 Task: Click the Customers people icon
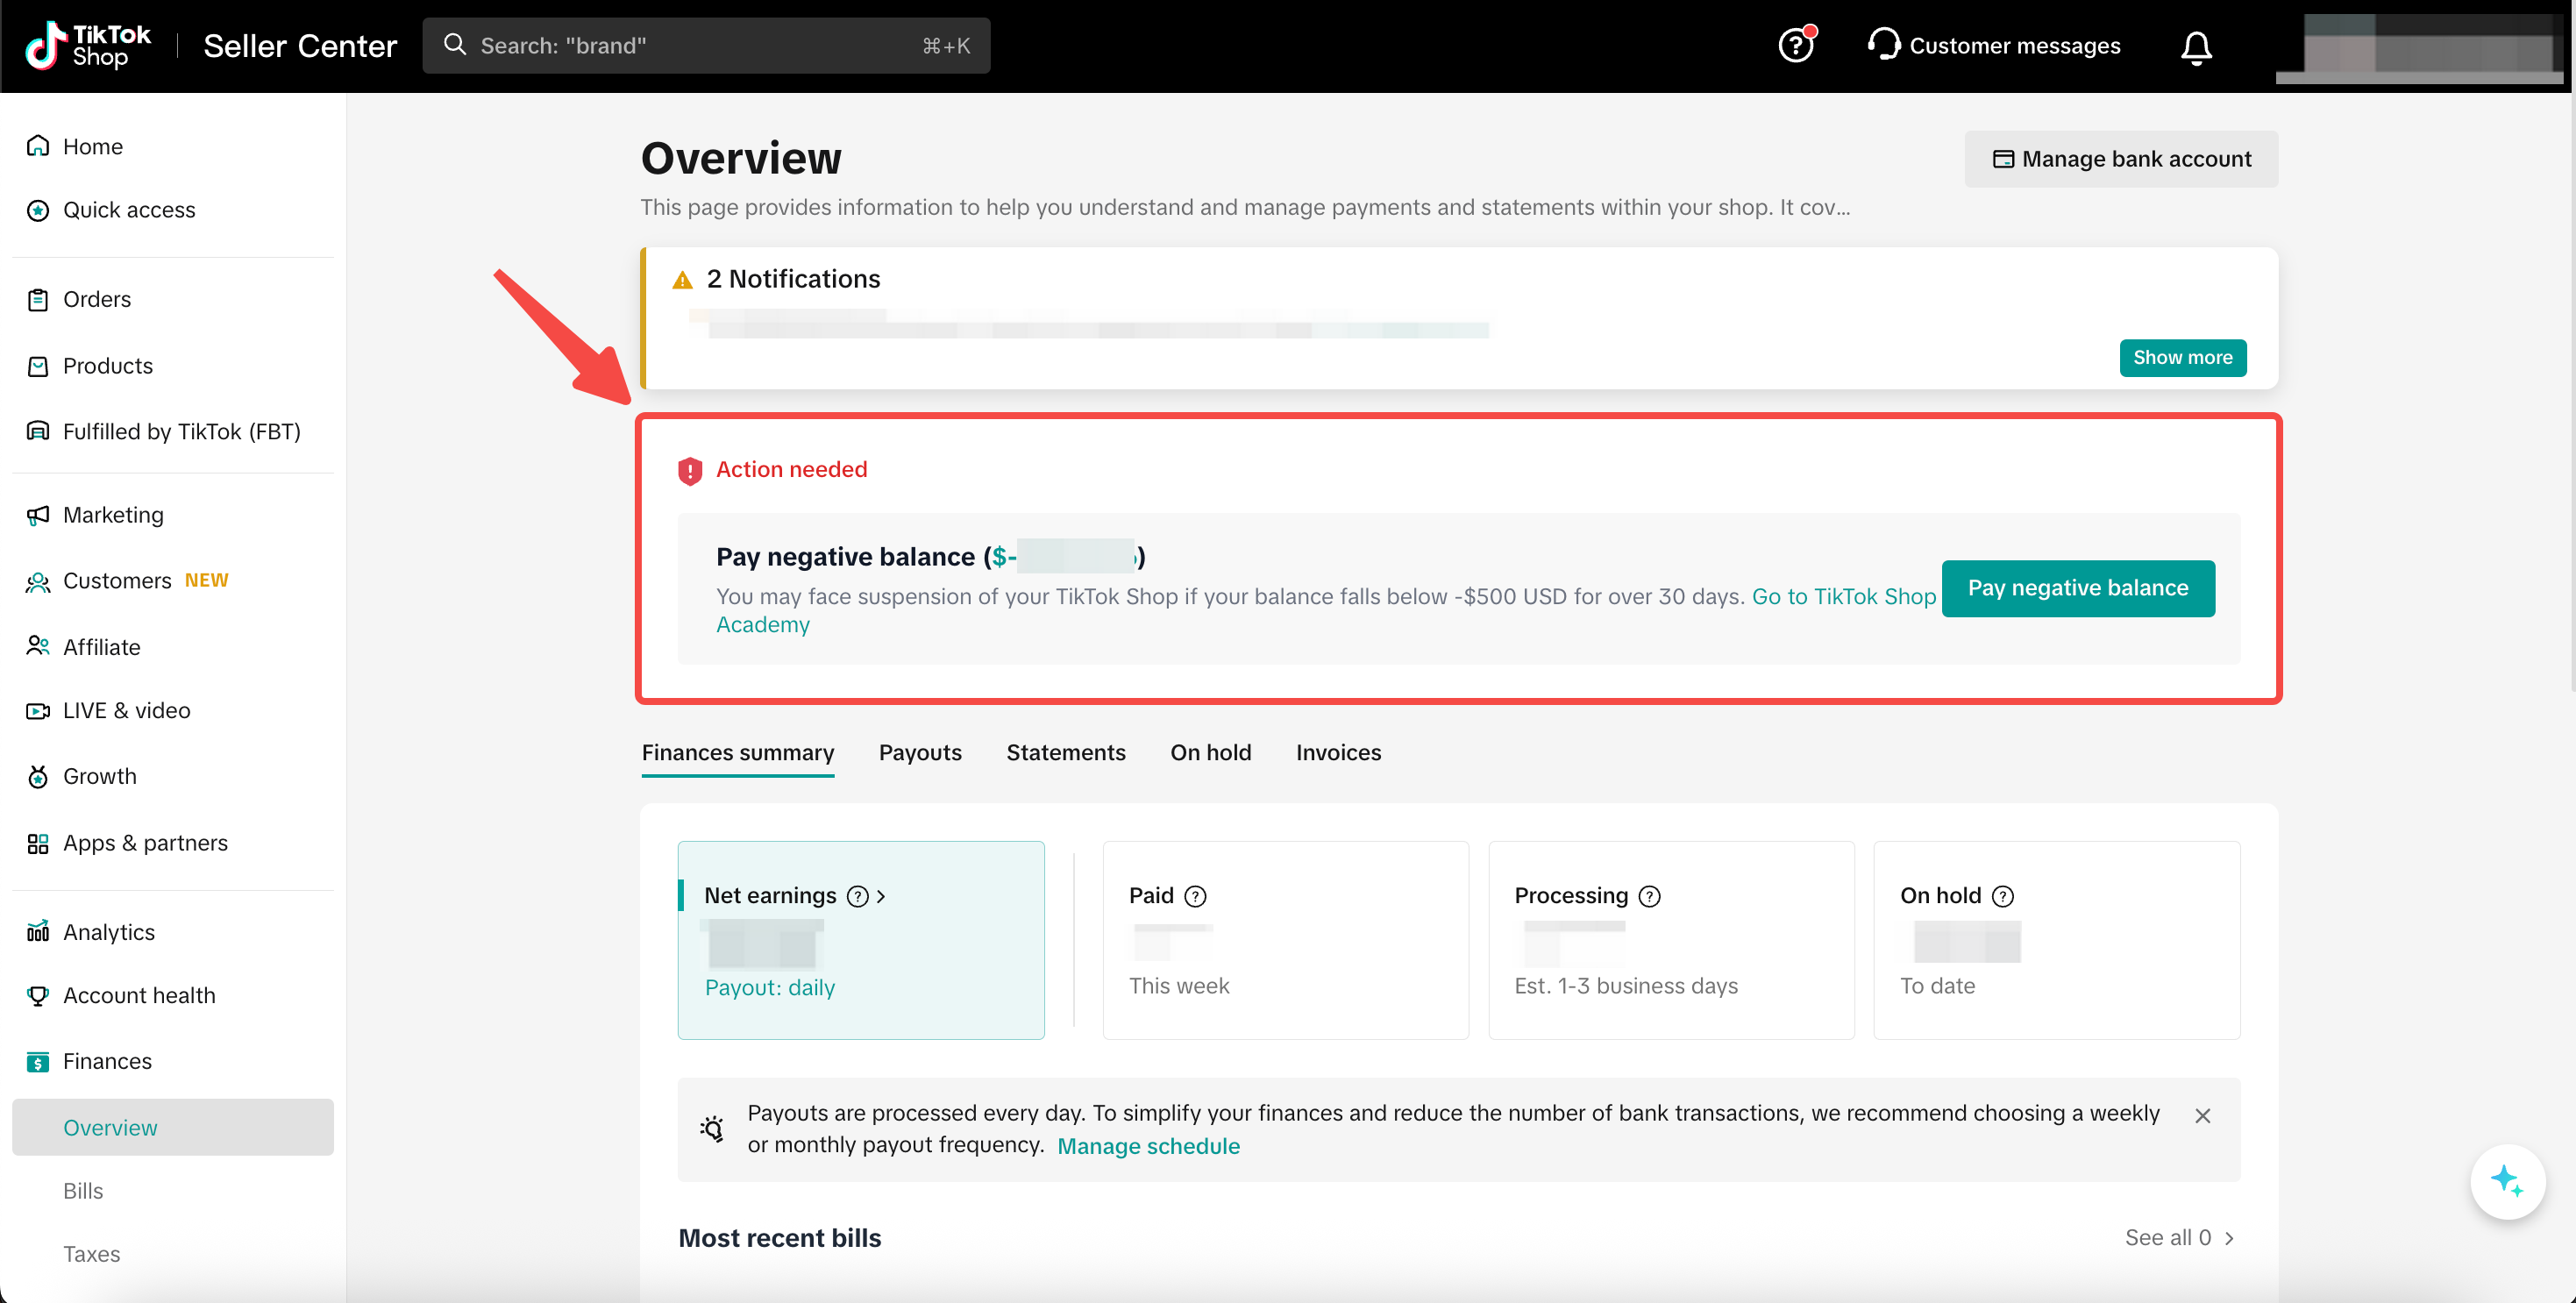[38, 582]
